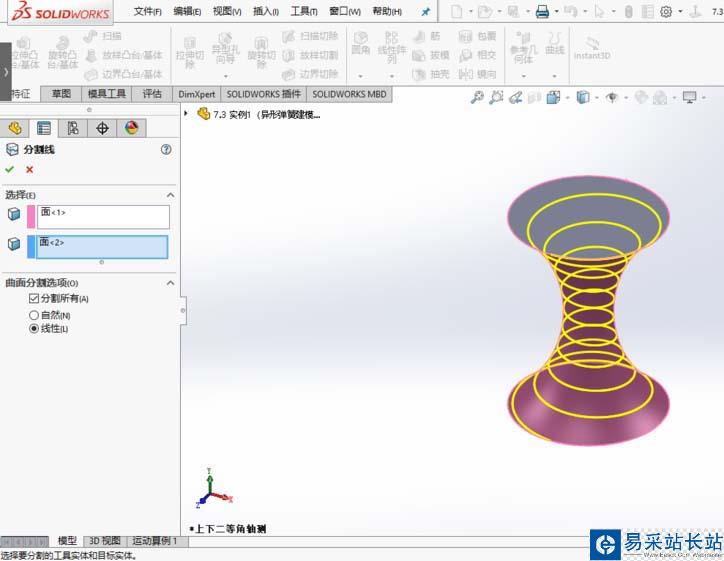Switch to FeatureManager design tree tab
This screenshot has height=561, width=724.
(15, 128)
